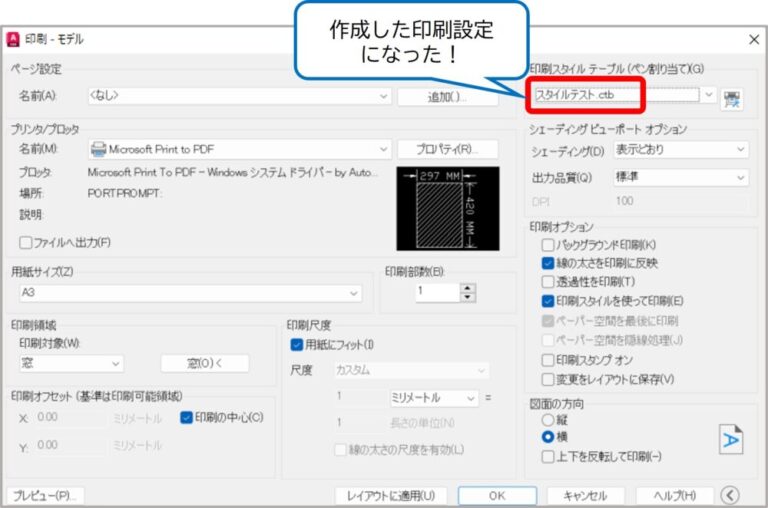
Task: Click the paper size preview thumbnail
Action: [444, 208]
